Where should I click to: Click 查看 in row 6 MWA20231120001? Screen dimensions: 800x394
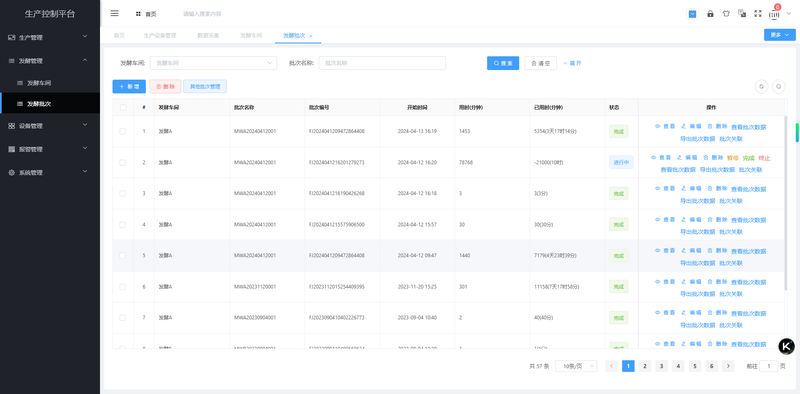pos(665,282)
